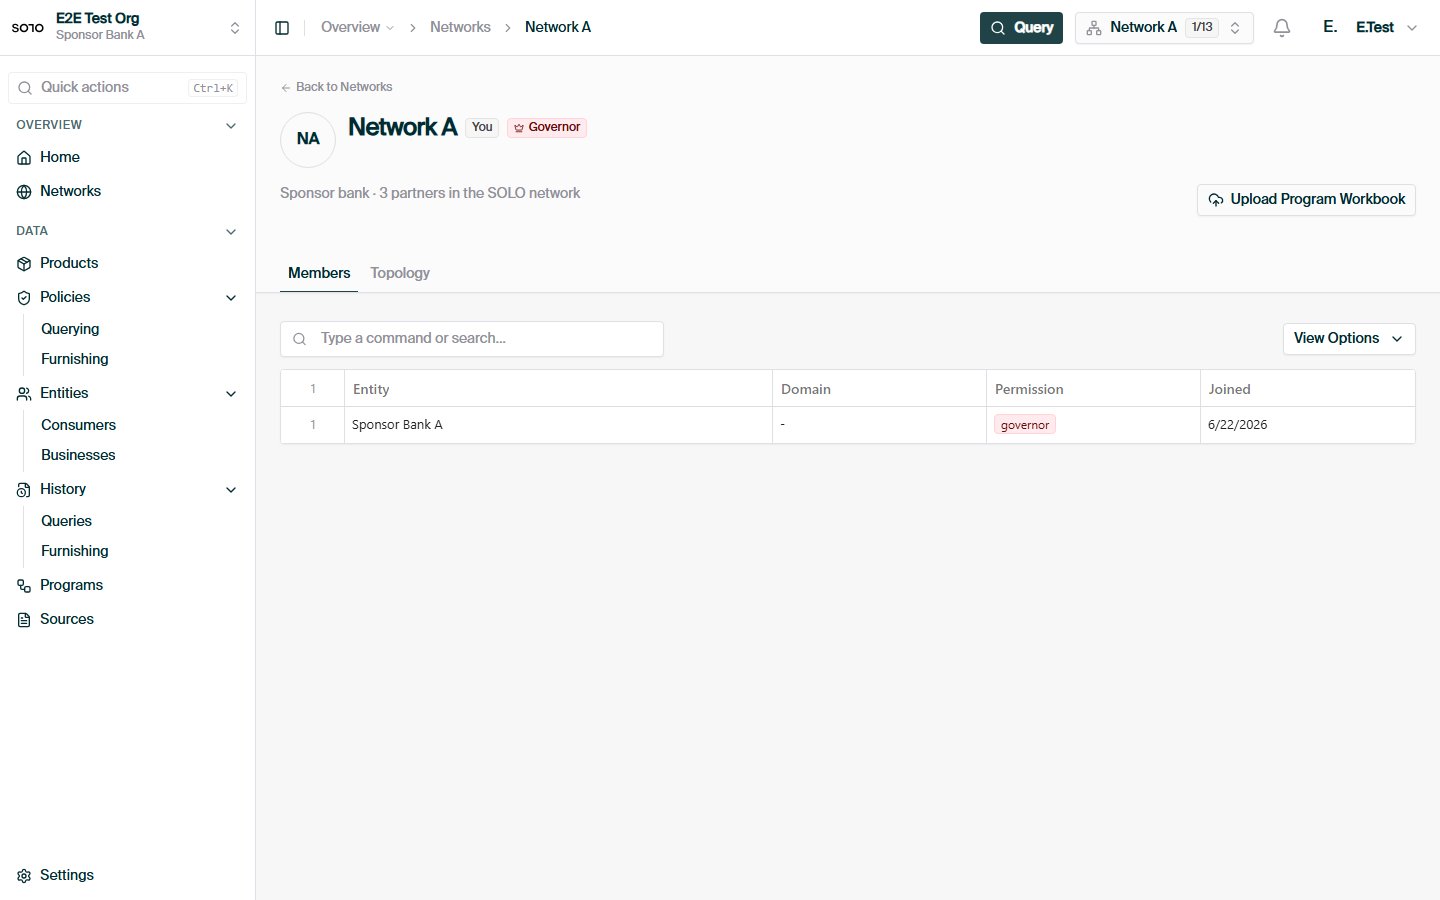Open the Network A selector dropdown
Screen dimensions: 1440x900
[x=1164, y=28]
